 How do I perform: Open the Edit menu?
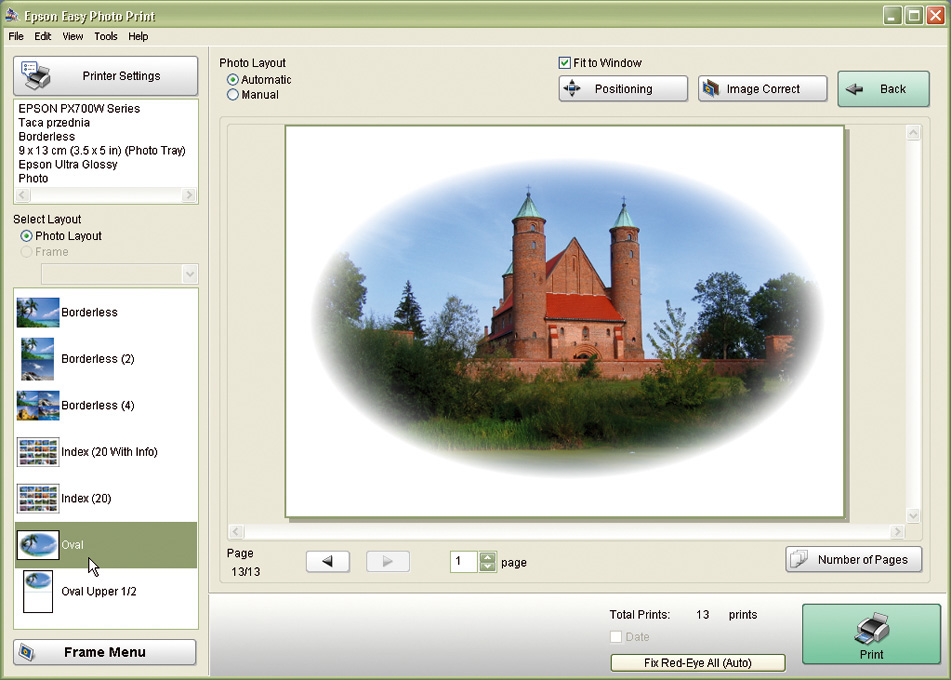point(42,36)
